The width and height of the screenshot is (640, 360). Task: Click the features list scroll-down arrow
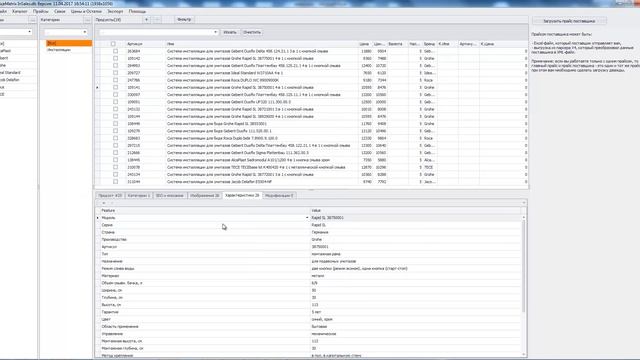524,355
